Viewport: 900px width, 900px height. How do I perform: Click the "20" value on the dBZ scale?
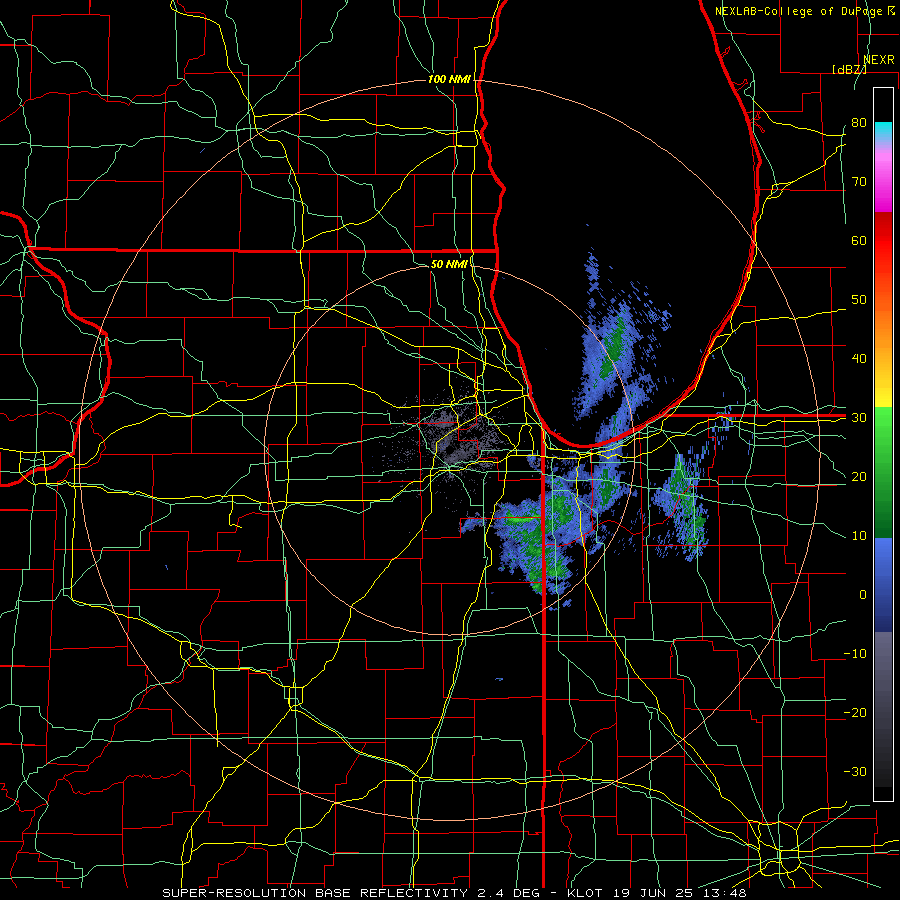(x=859, y=477)
